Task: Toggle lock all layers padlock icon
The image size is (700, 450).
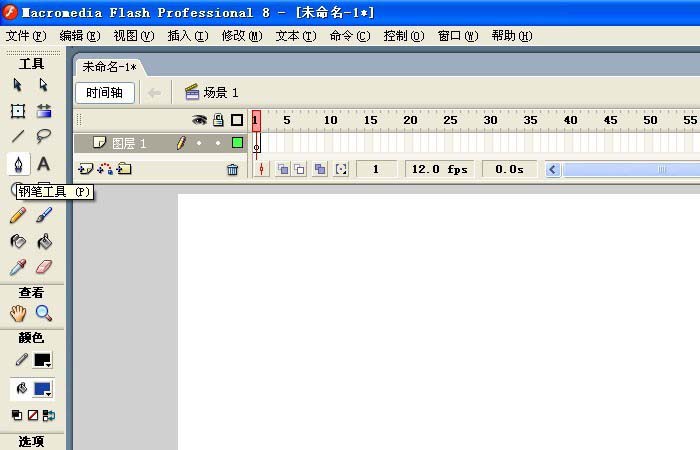Action: 218,120
